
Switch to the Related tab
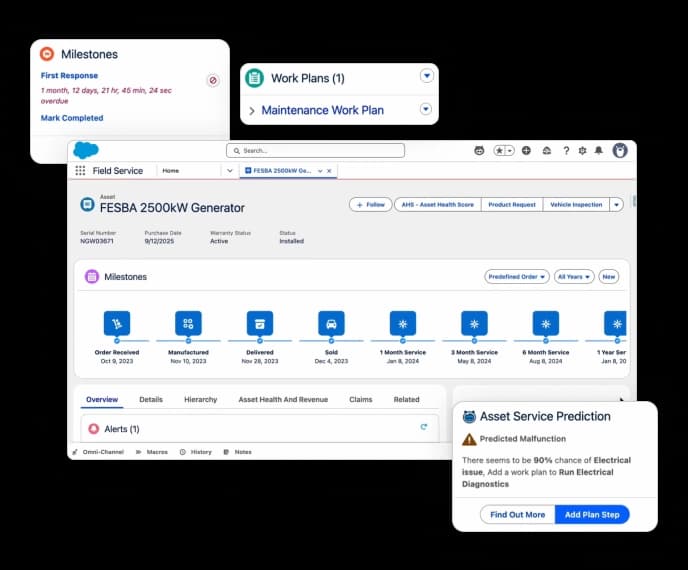point(406,399)
